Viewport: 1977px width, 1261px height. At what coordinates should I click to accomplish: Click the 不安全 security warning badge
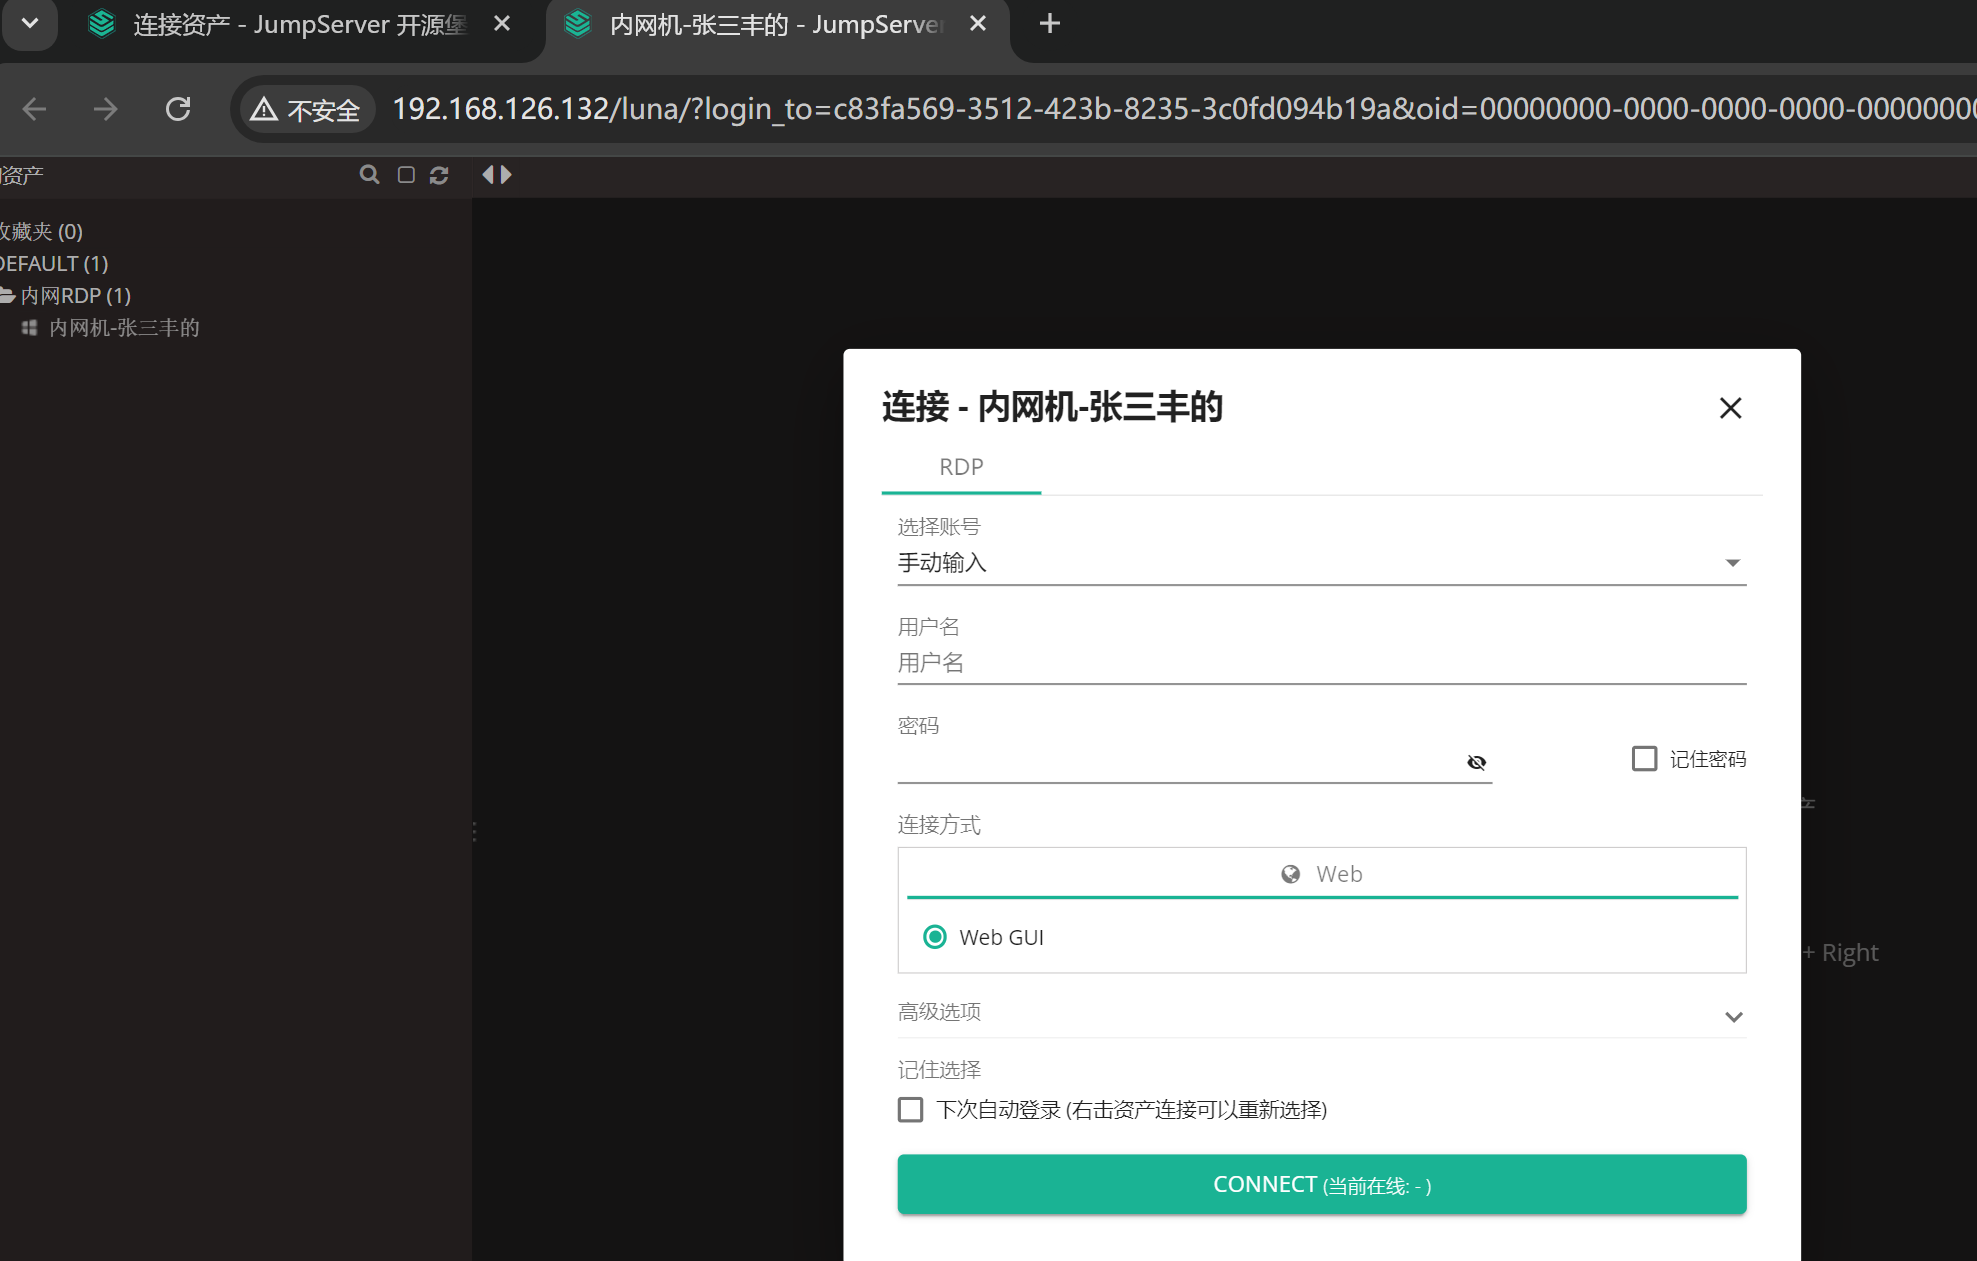(306, 109)
